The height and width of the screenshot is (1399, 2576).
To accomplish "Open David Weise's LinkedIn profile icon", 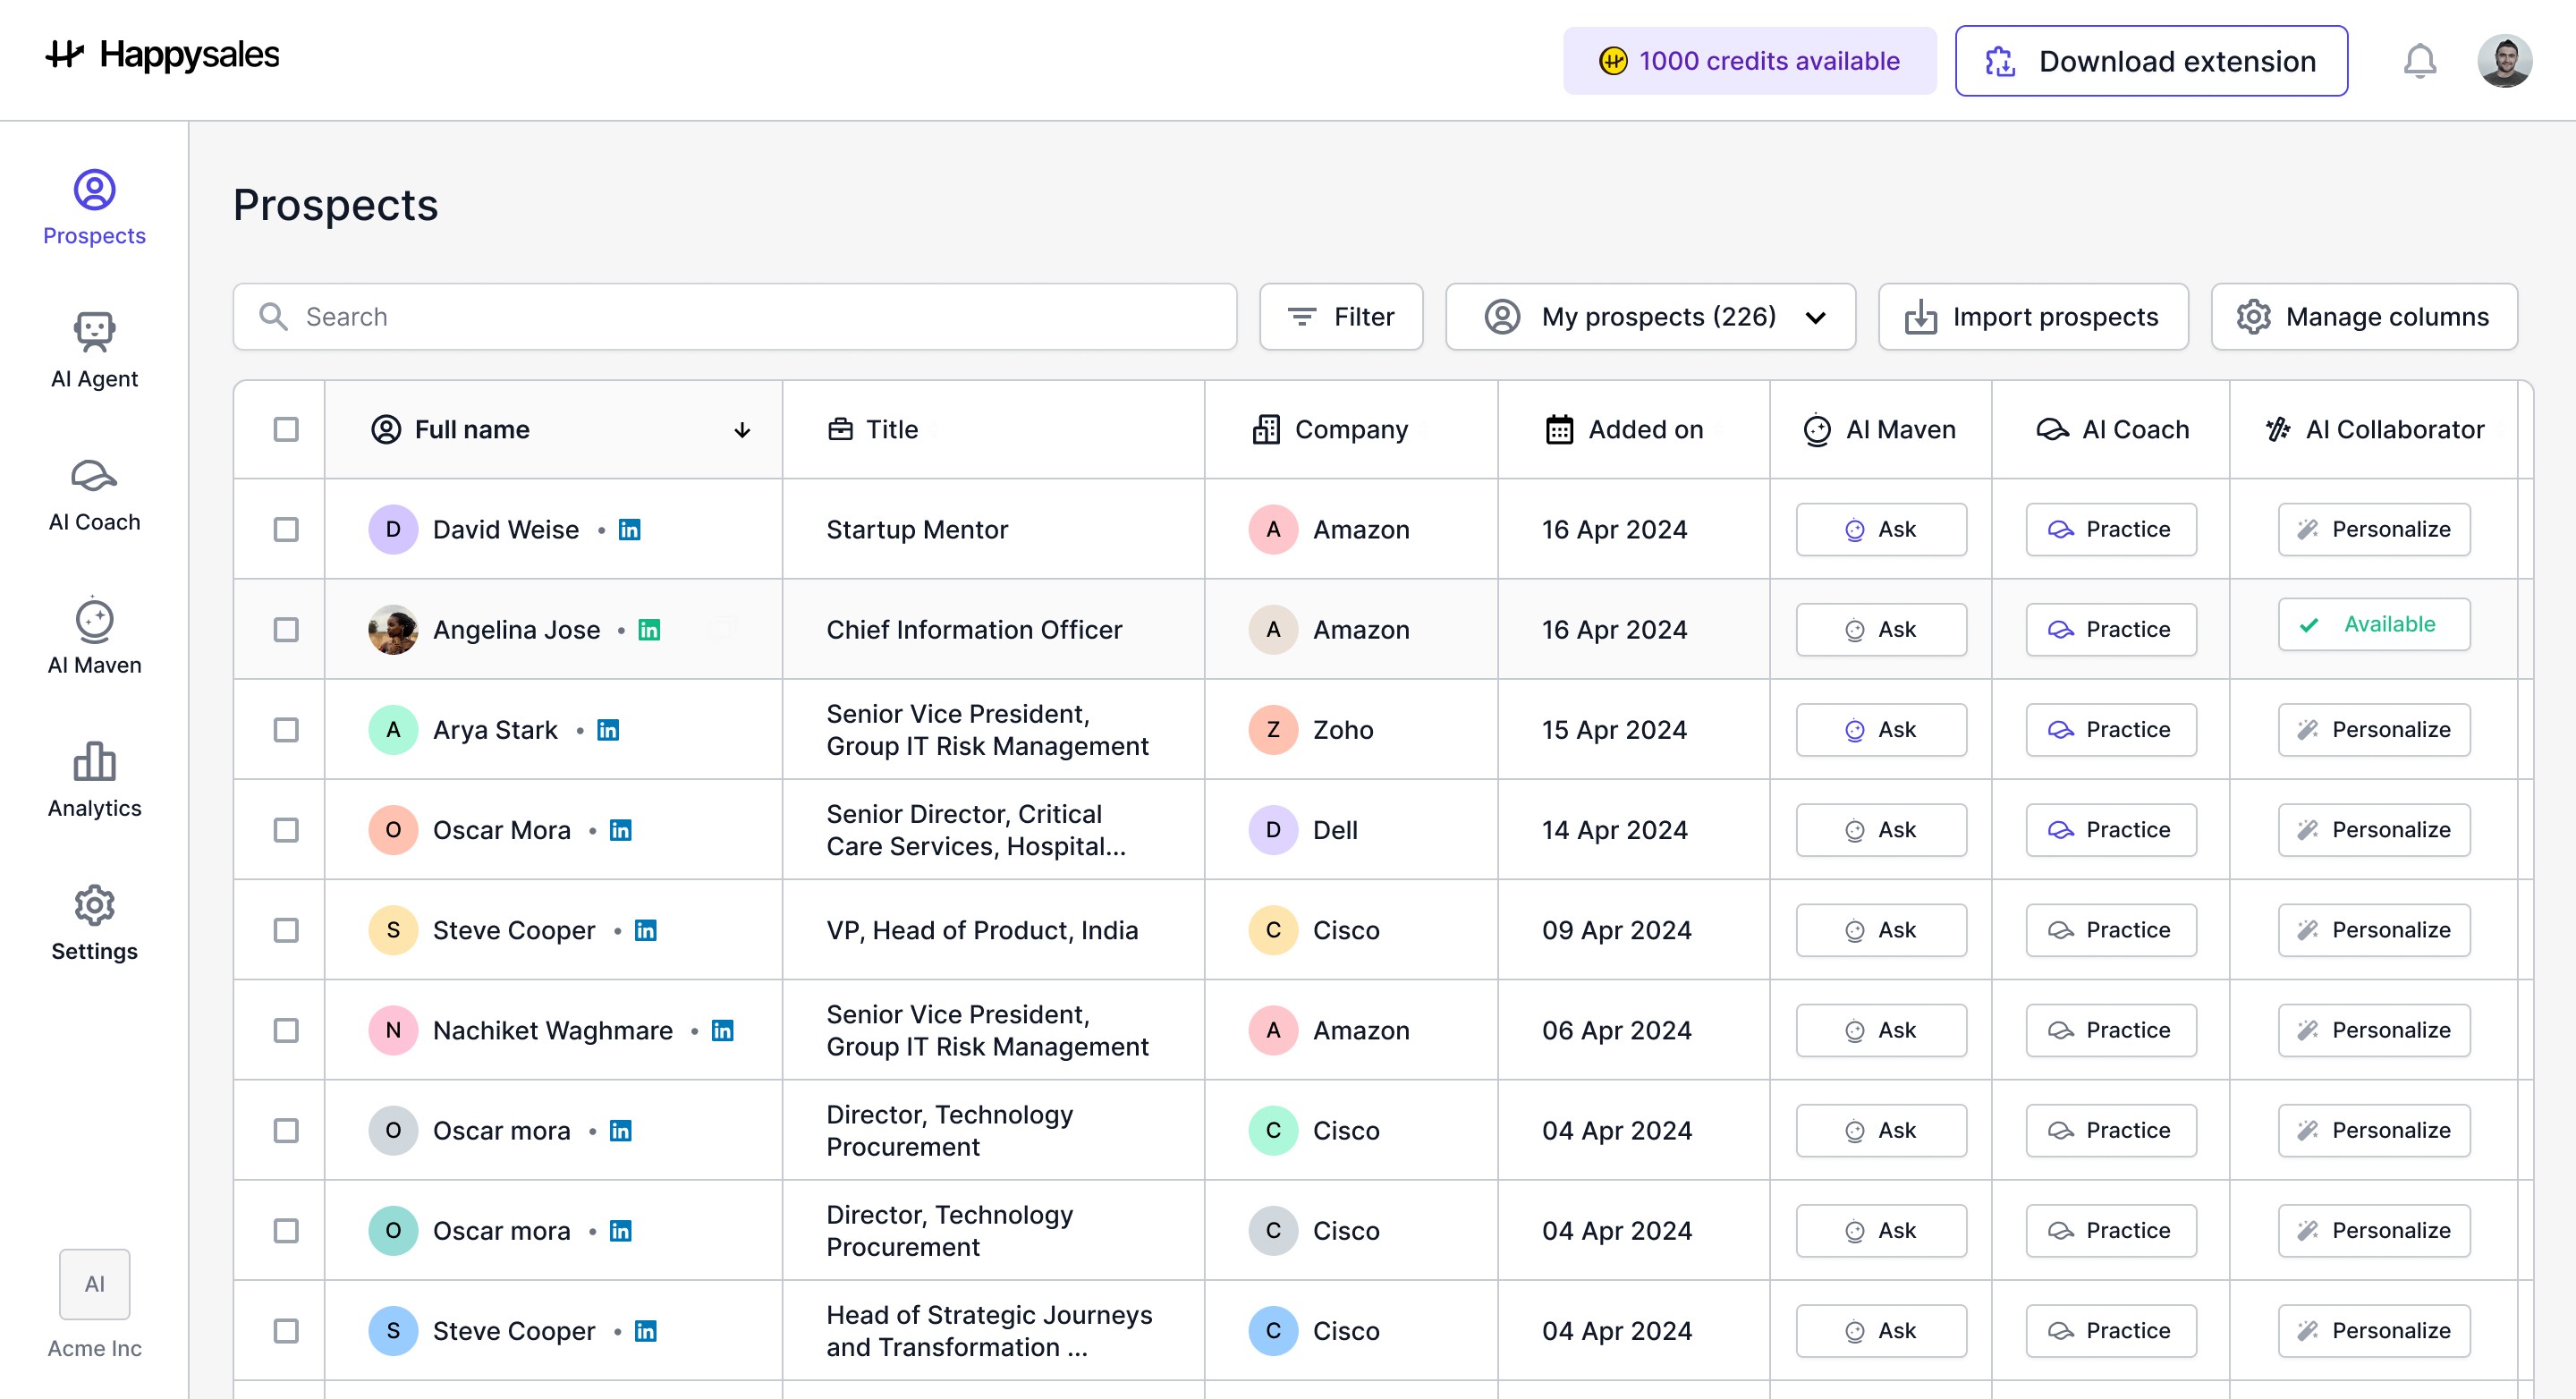I will click(x=629, y=529).
